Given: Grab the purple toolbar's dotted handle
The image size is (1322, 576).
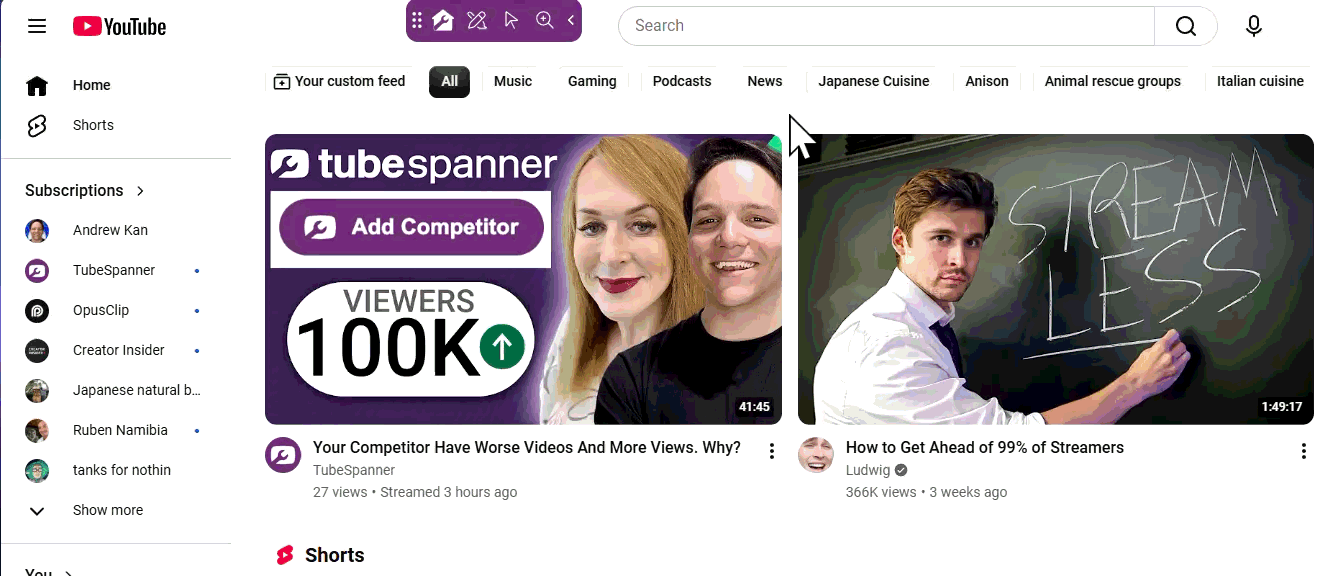Looking at the screenshot, I should (417, 20).
